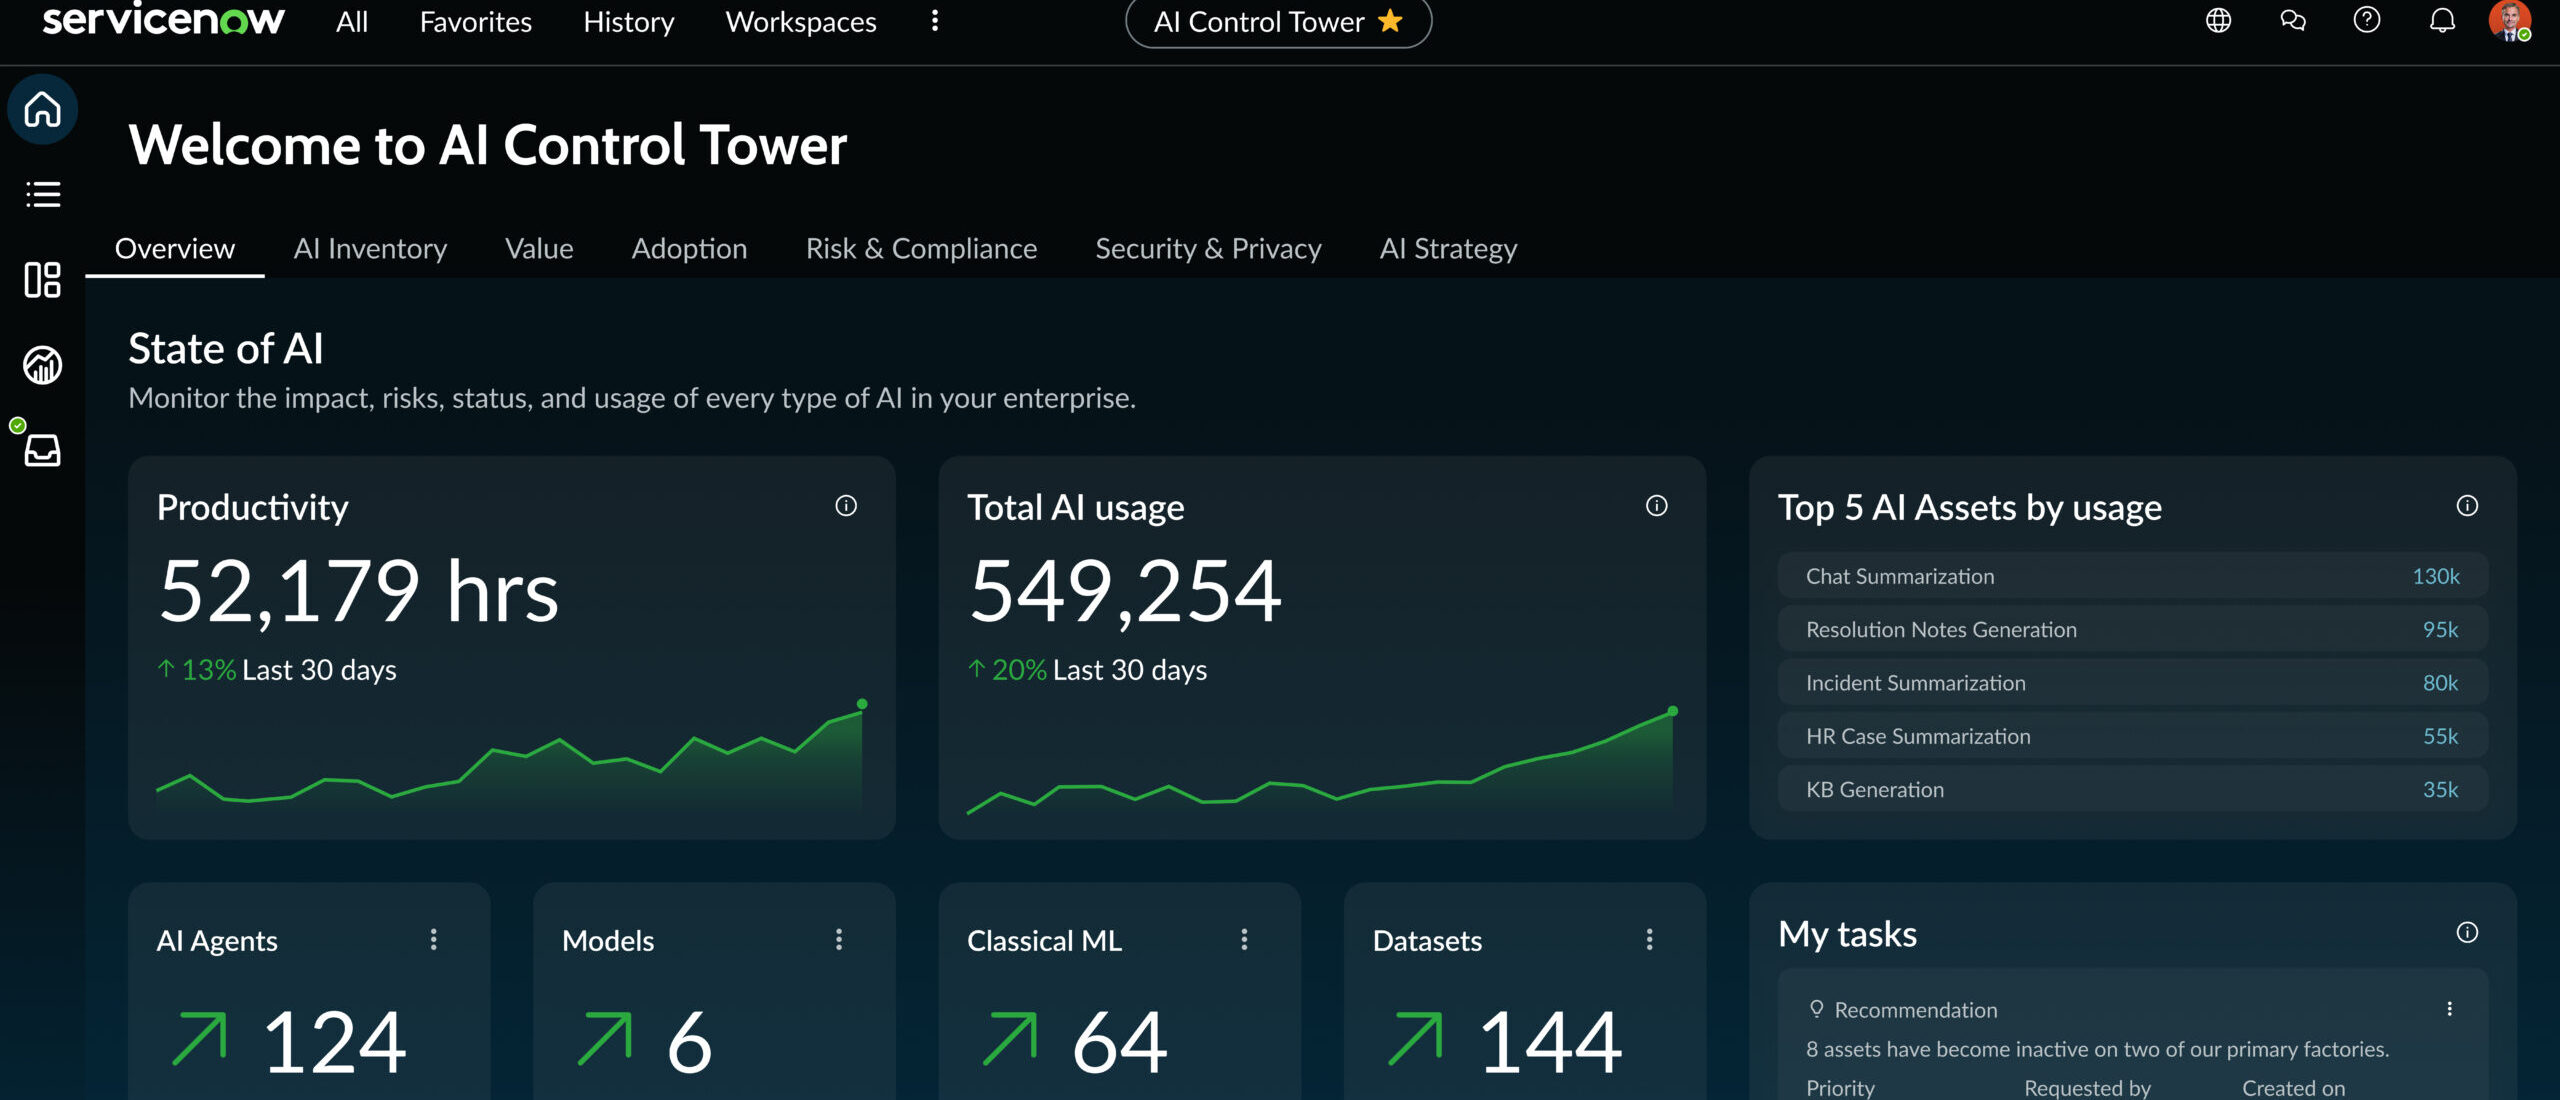
Task: Open the HR Case Summarization asset row
Action: [2132, 736]
